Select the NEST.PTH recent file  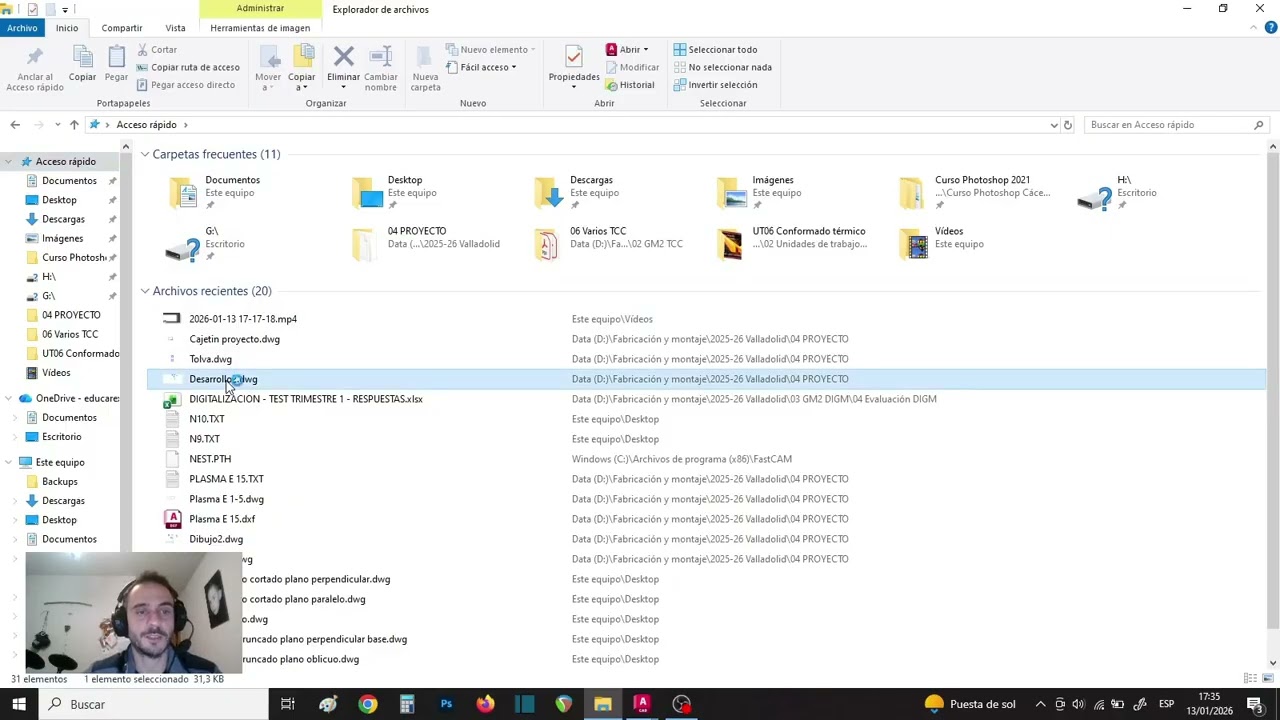pos(210,459)
